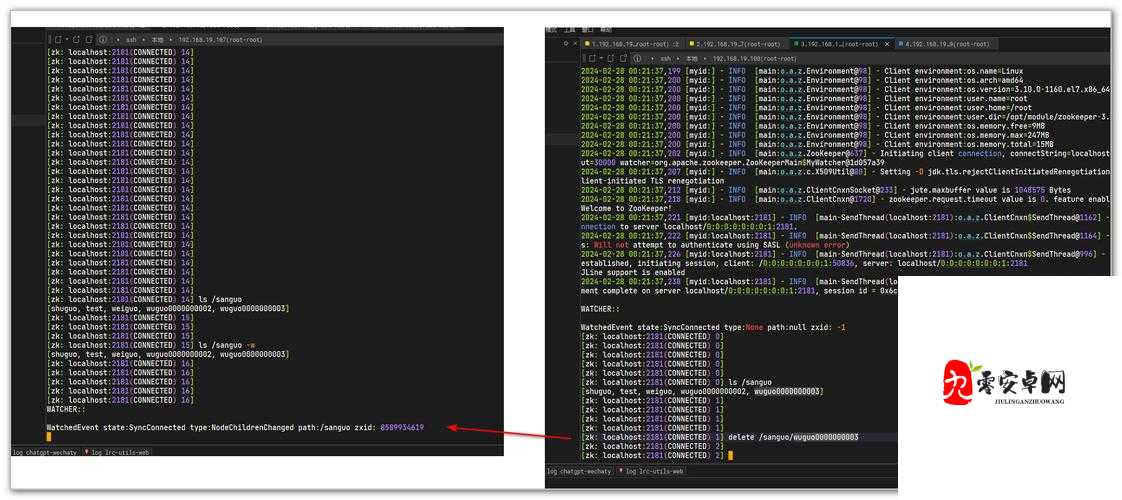This screenshot has height=500, width=1122.
Task: Click the delete /sanguo/wuguo0000000003 command line
Action: [x=792, y=437]
